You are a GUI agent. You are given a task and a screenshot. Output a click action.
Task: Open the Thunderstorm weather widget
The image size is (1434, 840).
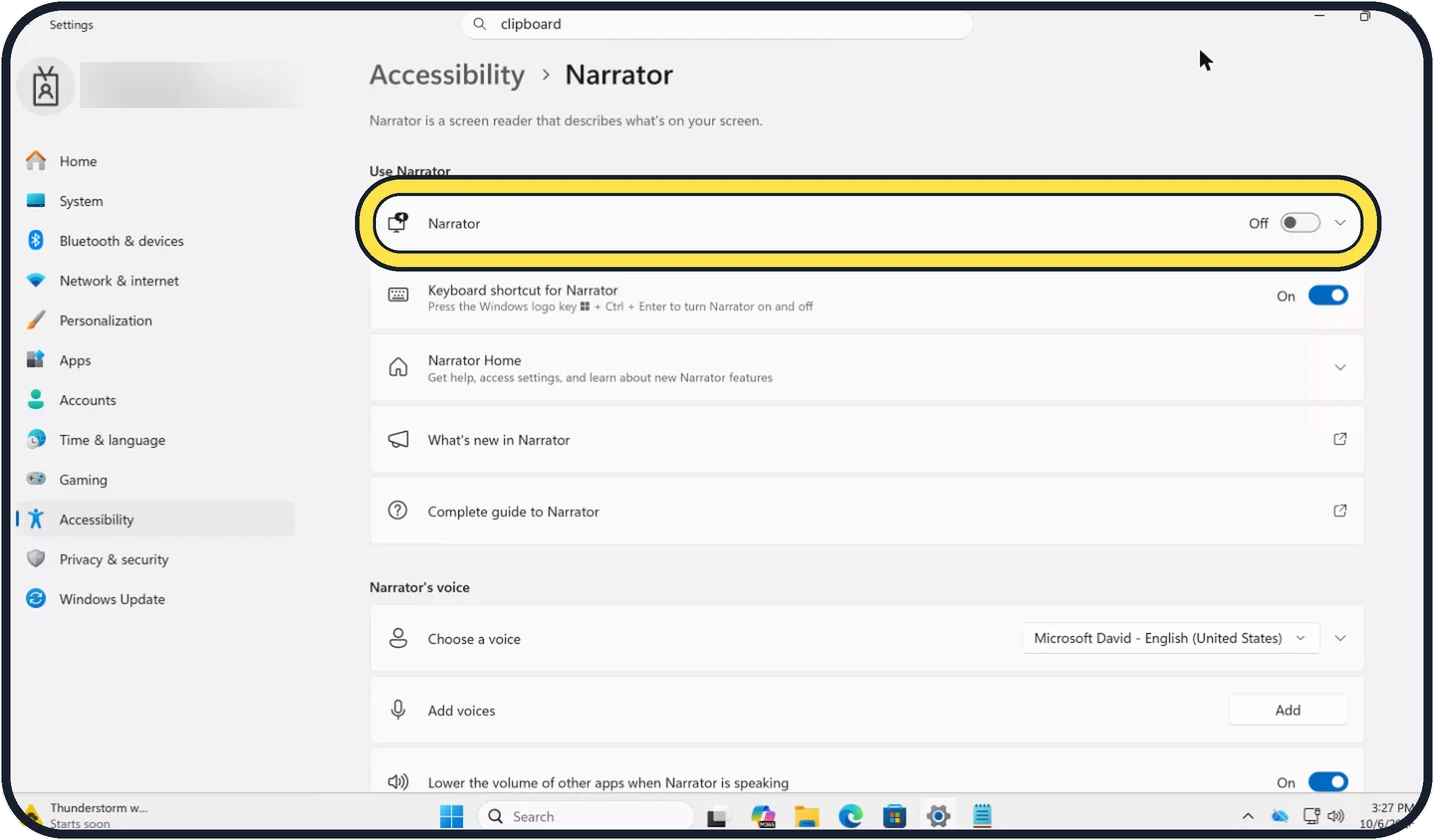[x=87, y=815]
